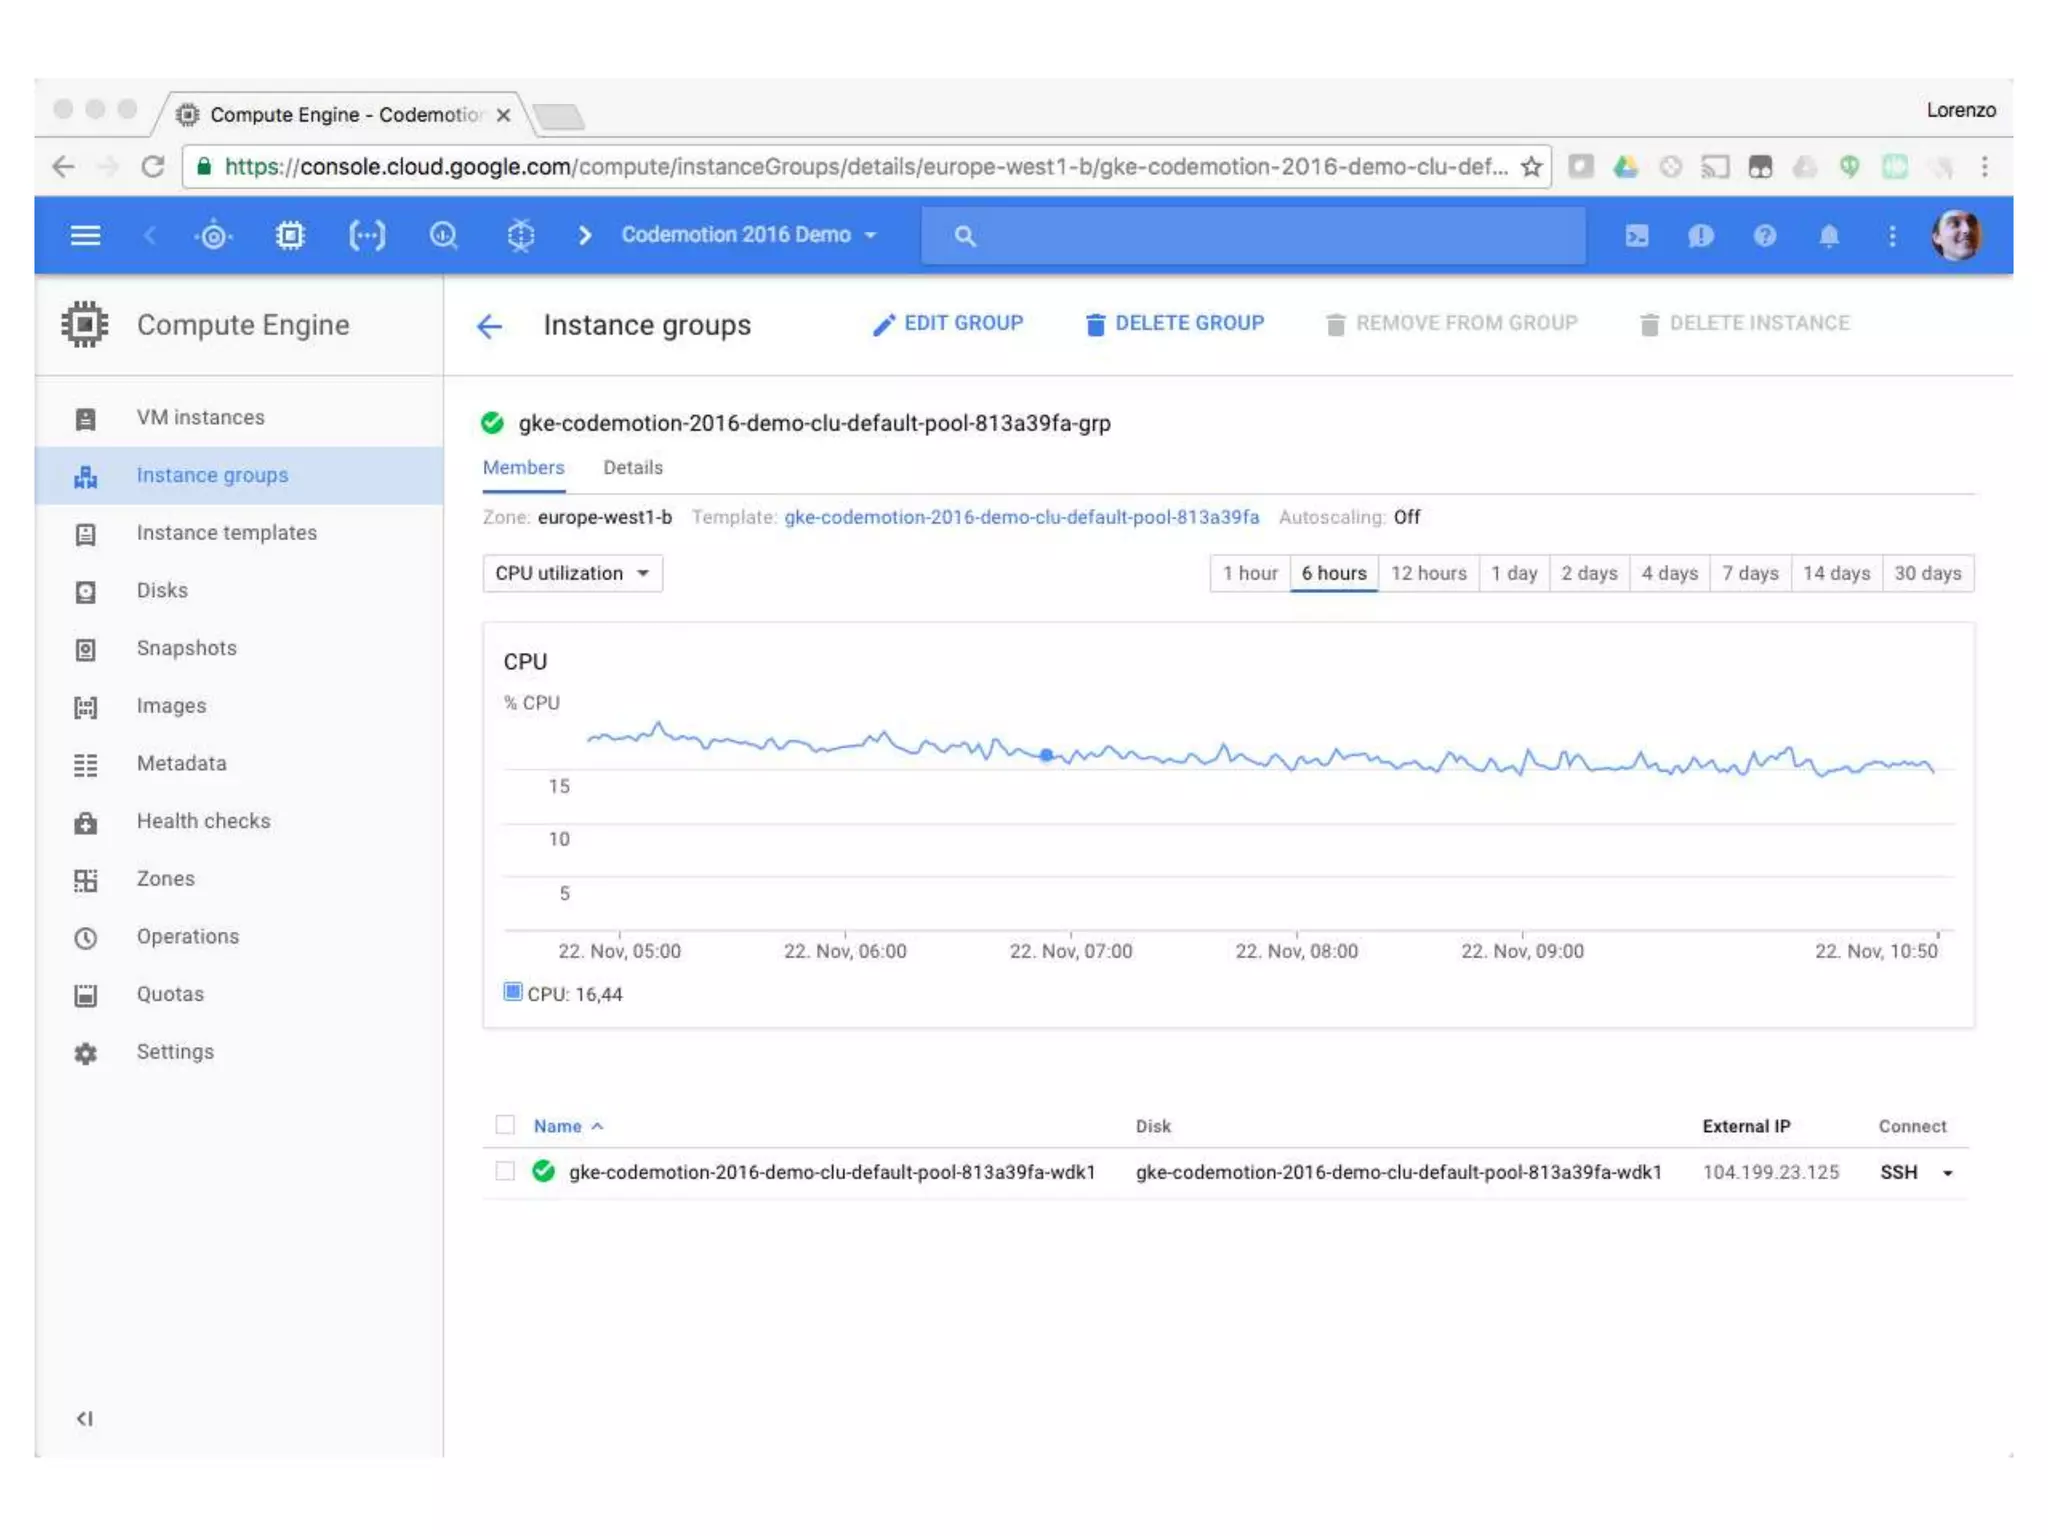The image size is (2048, 1536).
Task: Expand the SSH connect options arrow
Action: click(x=1948, y=1173)
